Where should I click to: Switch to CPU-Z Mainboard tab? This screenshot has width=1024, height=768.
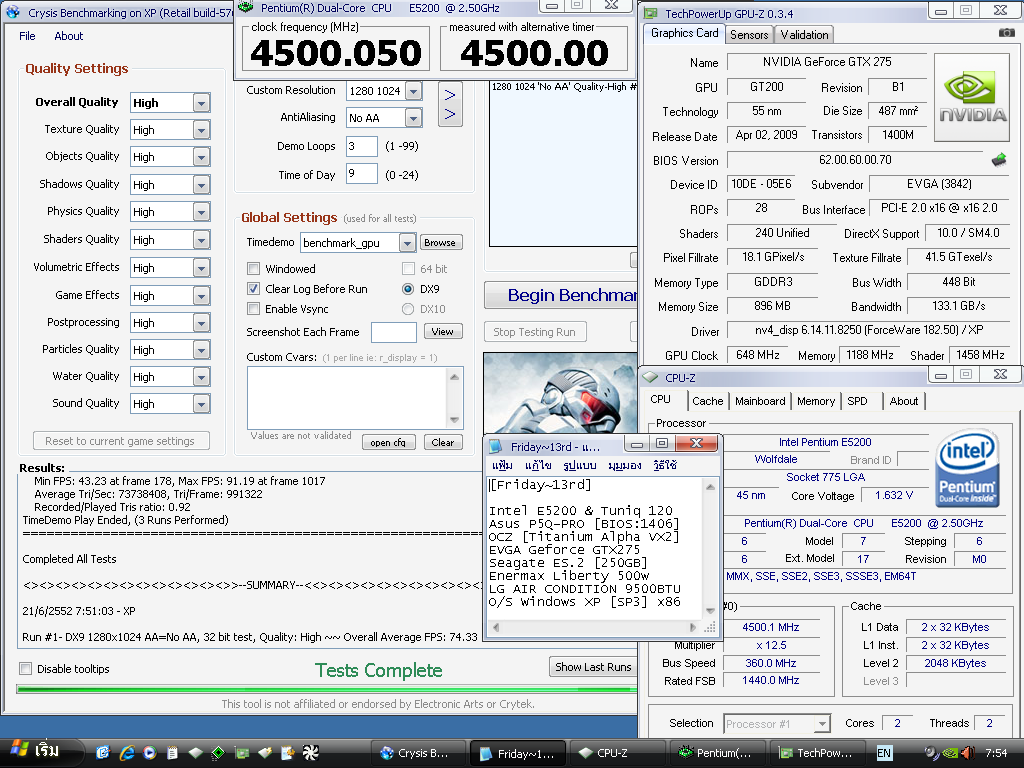pos(760,401)
